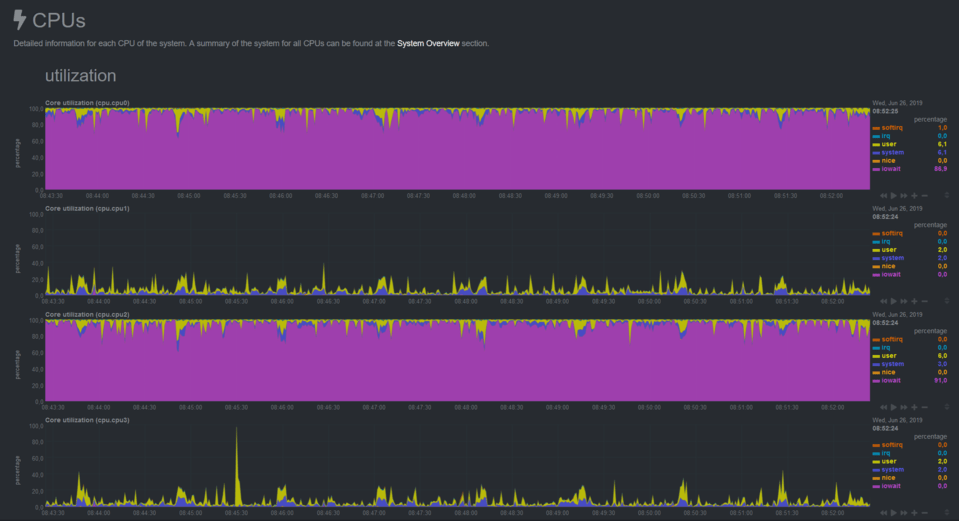This screenshot has height=521, width=959.
Task: Click iowait value 91,0 in cpu2 legend
Action: pos(940,380)
